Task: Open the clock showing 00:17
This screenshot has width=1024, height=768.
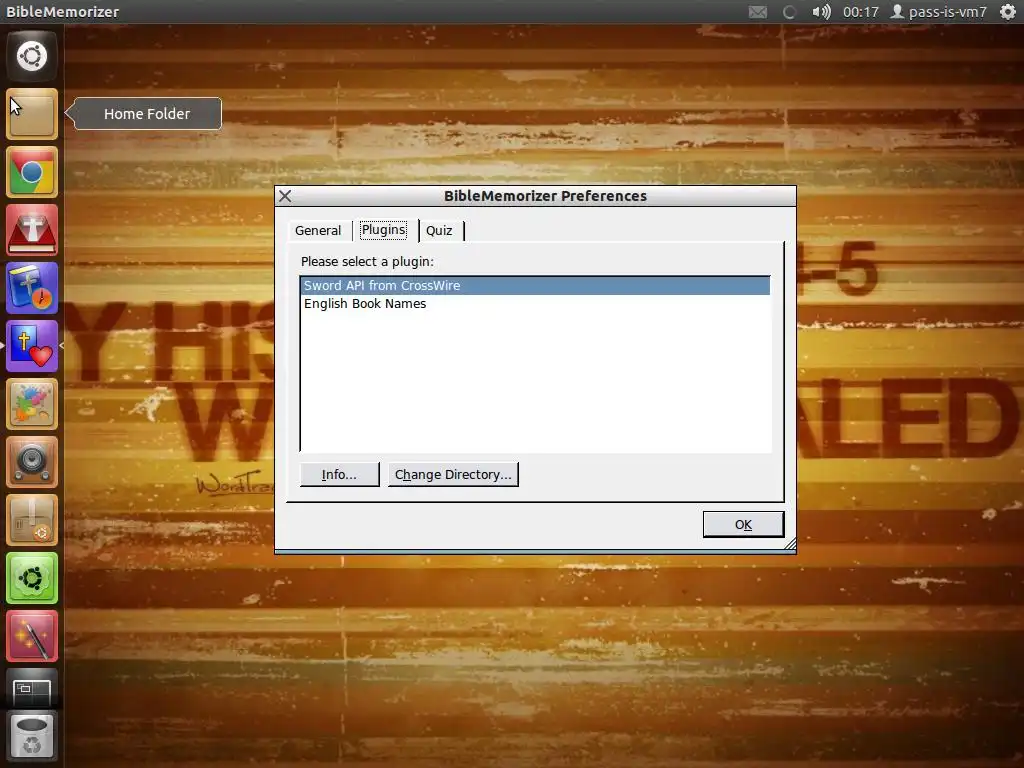Action: 860,12
